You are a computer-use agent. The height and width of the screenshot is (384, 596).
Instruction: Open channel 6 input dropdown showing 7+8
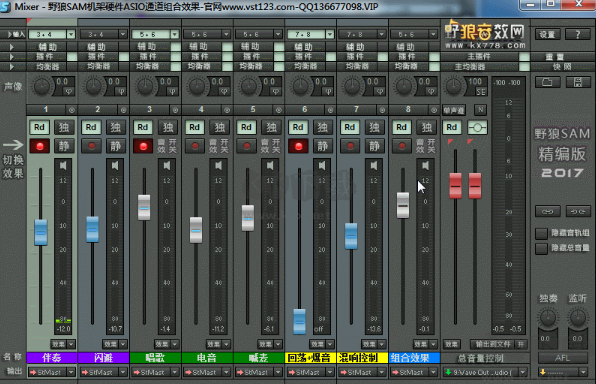coord(310,35)
